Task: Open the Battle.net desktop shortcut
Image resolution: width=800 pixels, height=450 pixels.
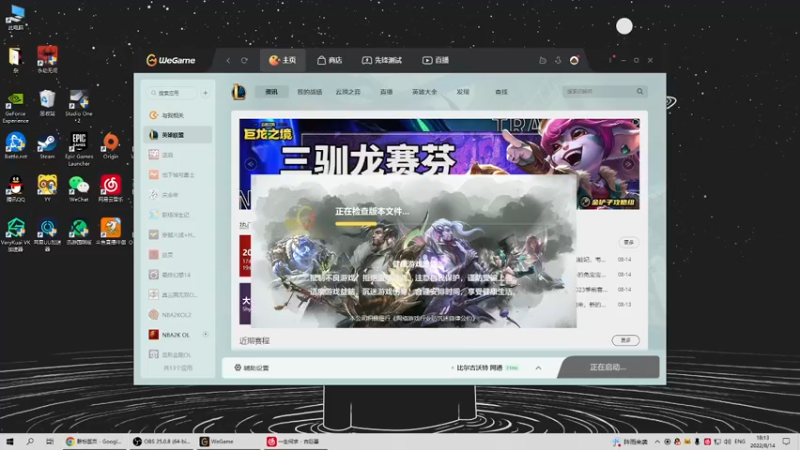Action: click(15, 146)
